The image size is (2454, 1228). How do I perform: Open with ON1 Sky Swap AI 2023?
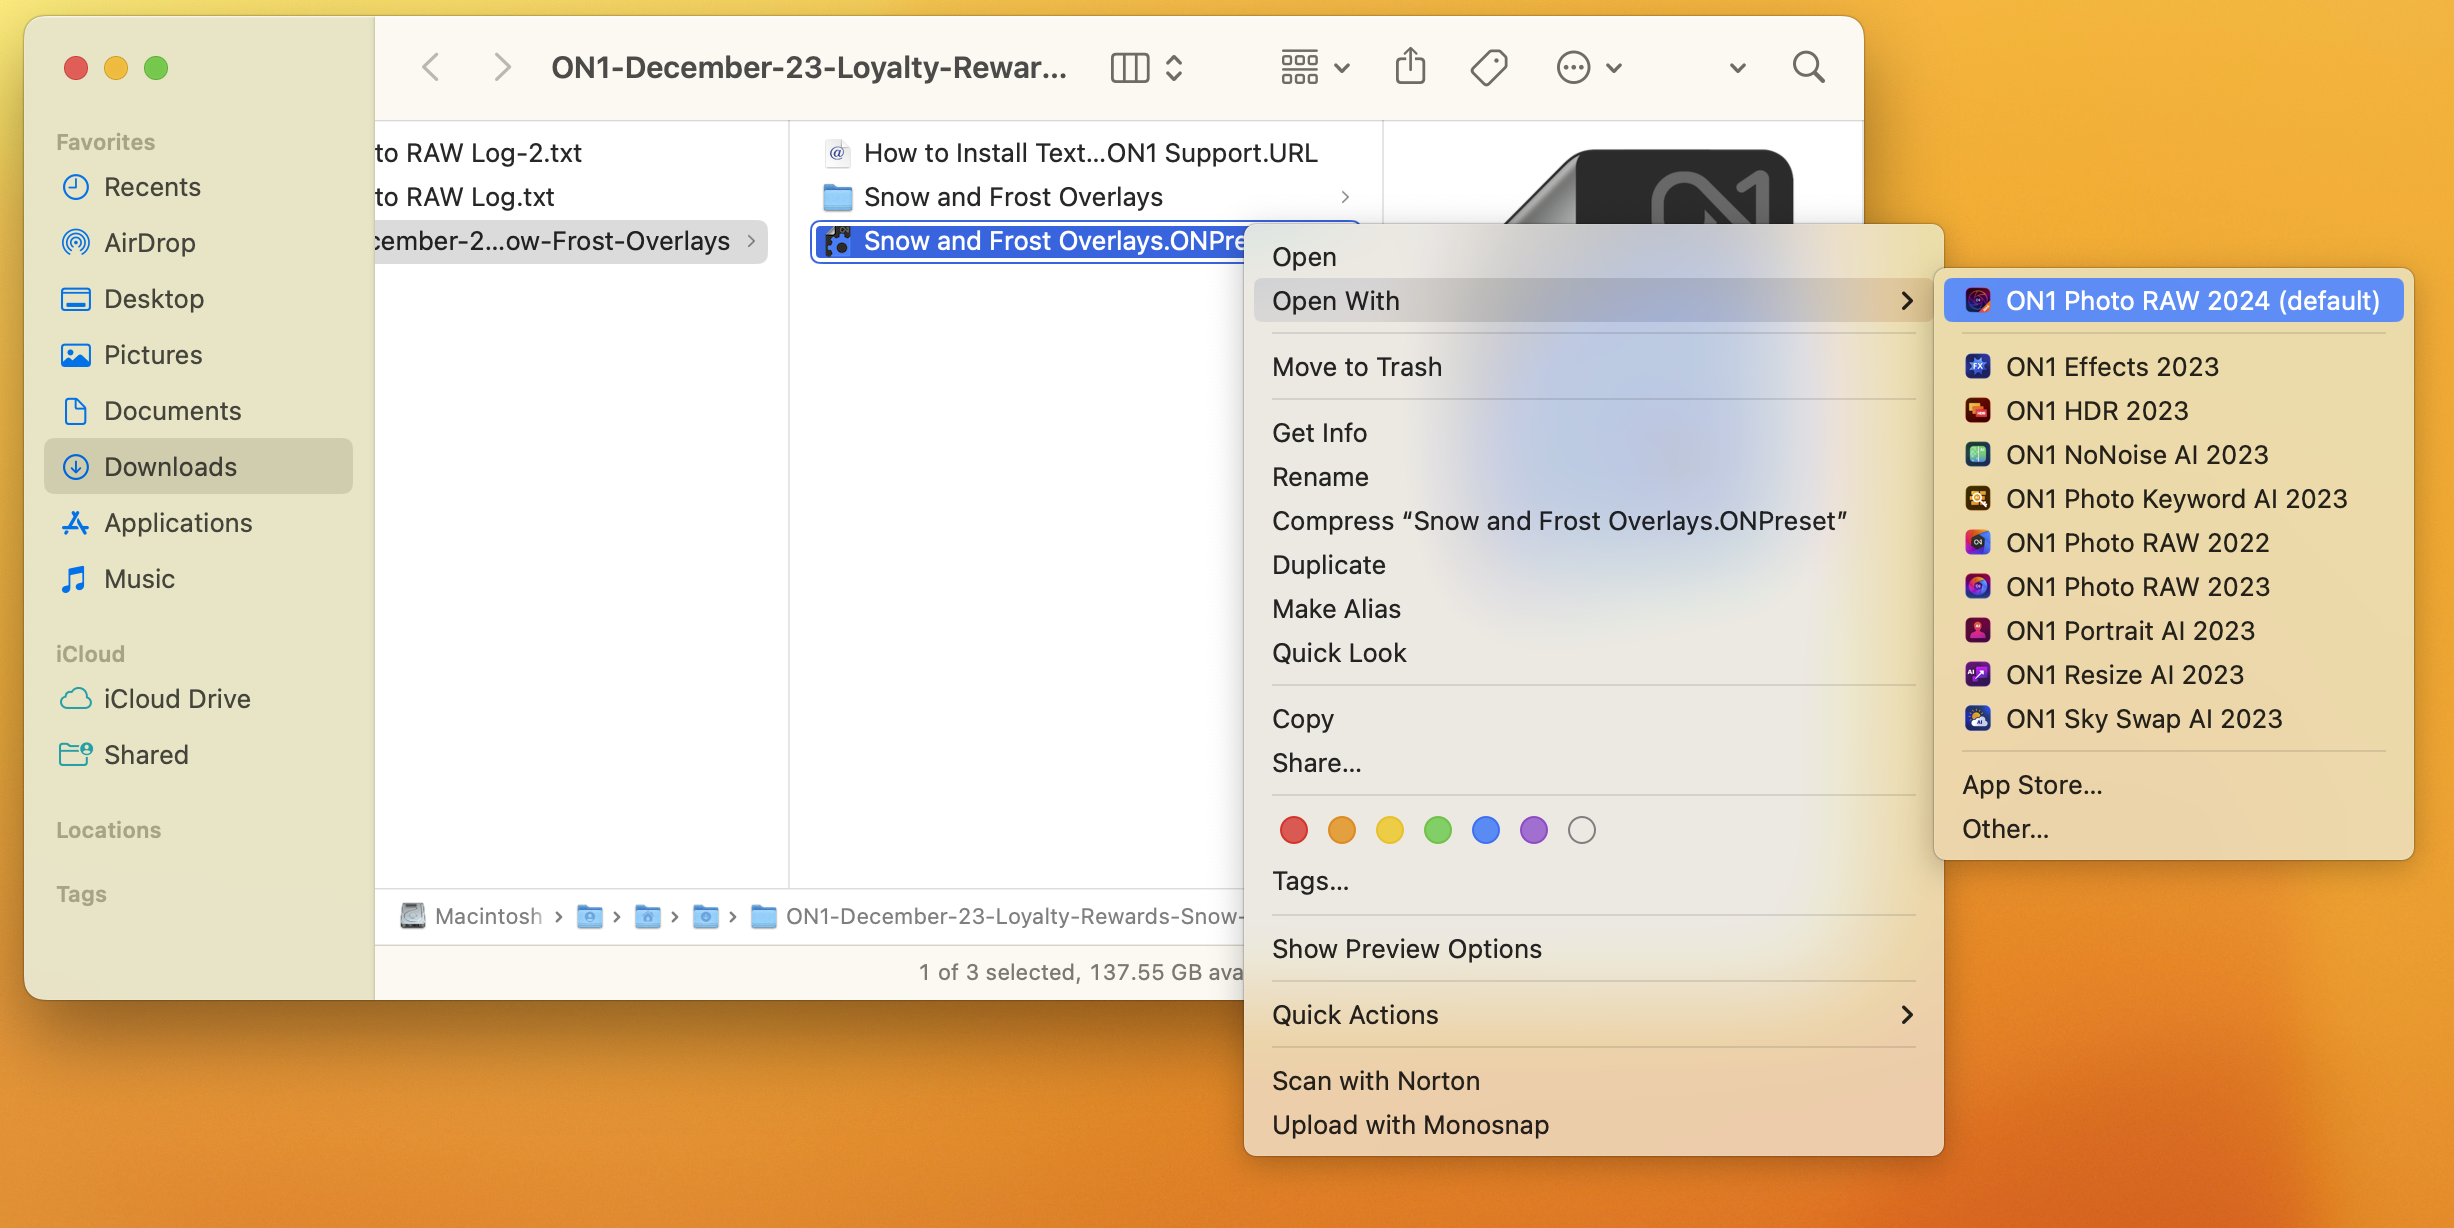pos(2173,719)
